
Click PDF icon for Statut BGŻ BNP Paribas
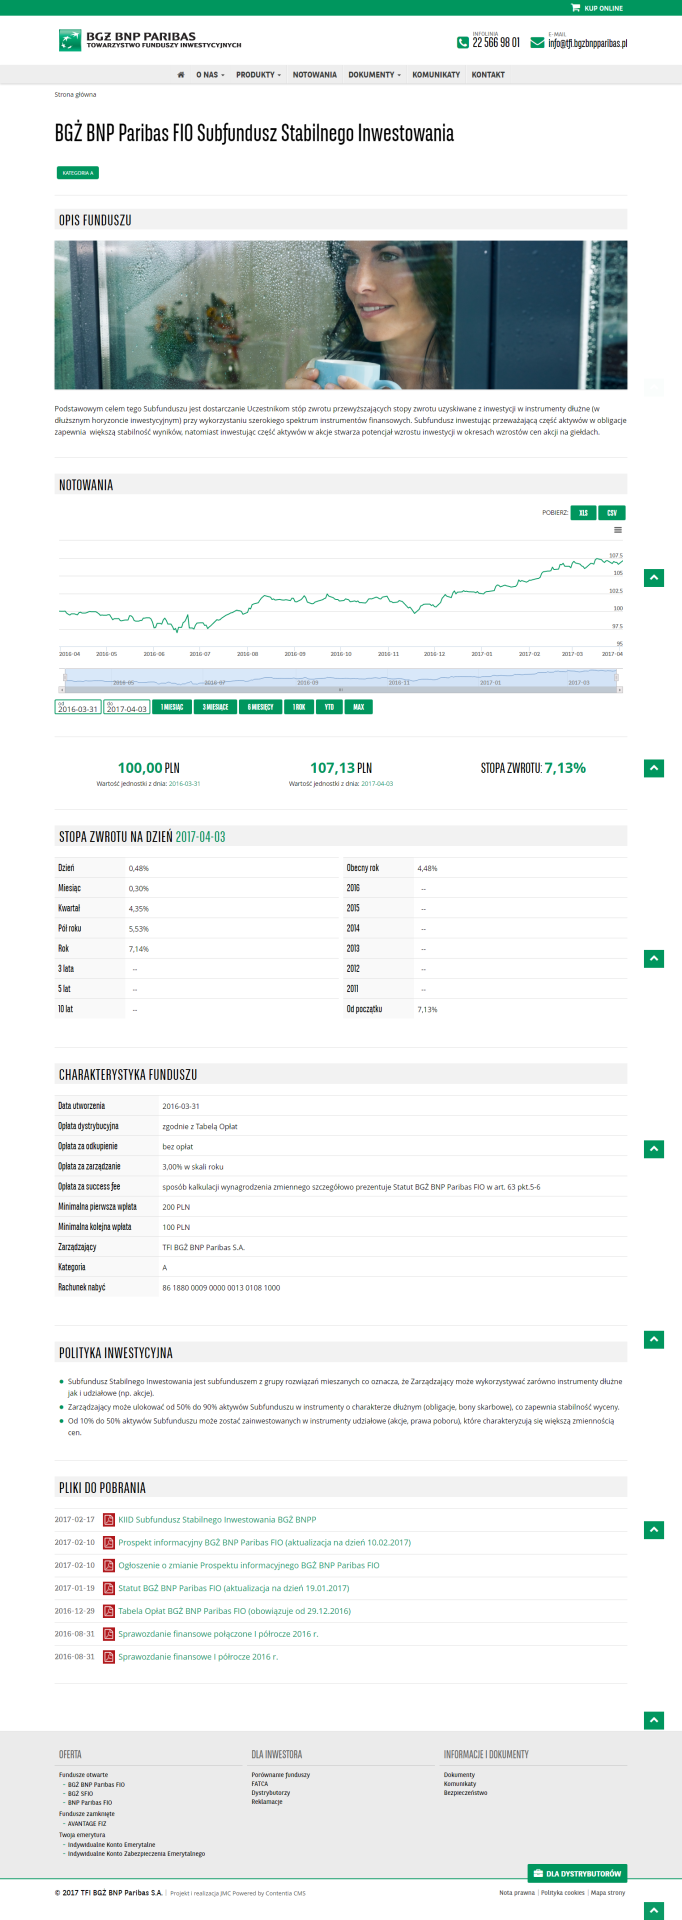[x=109, y=1588]
